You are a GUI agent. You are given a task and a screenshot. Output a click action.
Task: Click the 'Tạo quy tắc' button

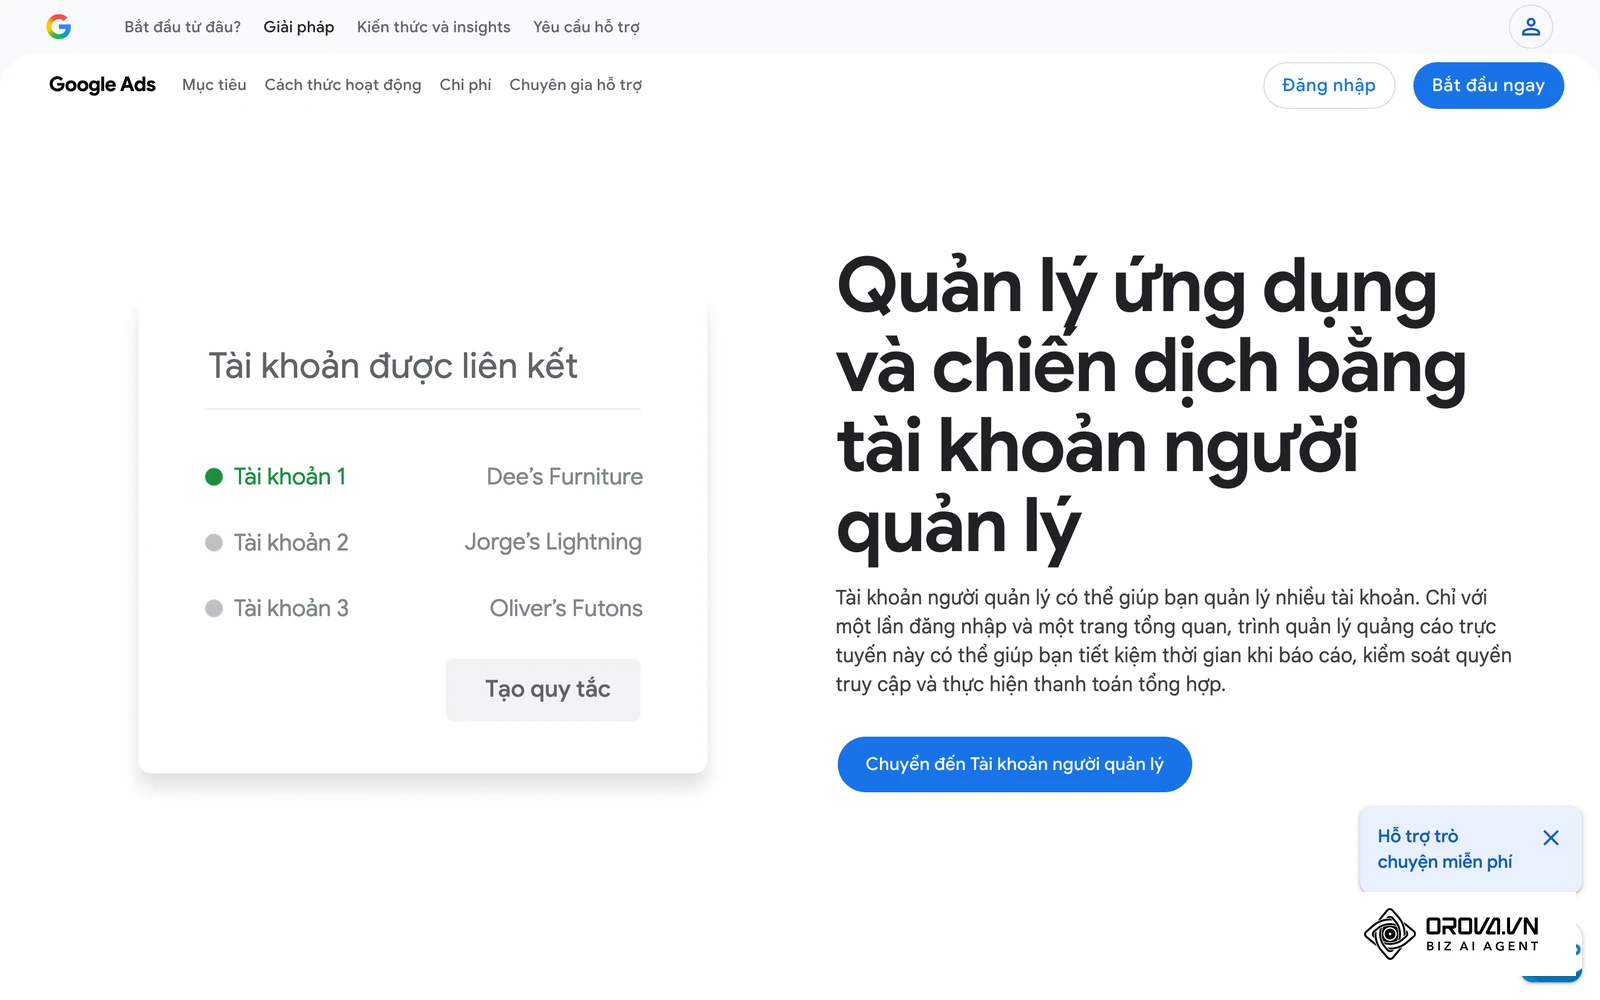[x=543, y=689]
